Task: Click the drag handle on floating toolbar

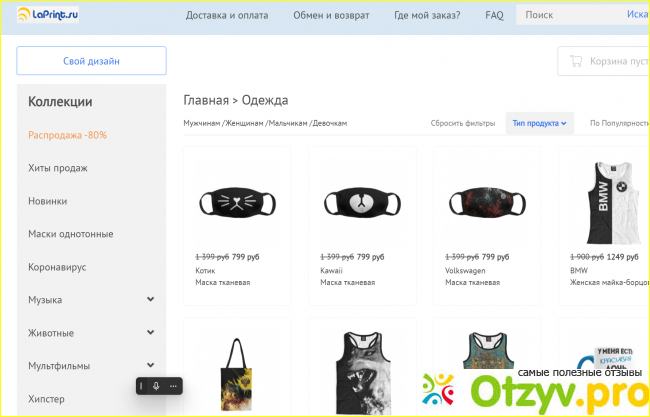Action: tap(142, 386)
